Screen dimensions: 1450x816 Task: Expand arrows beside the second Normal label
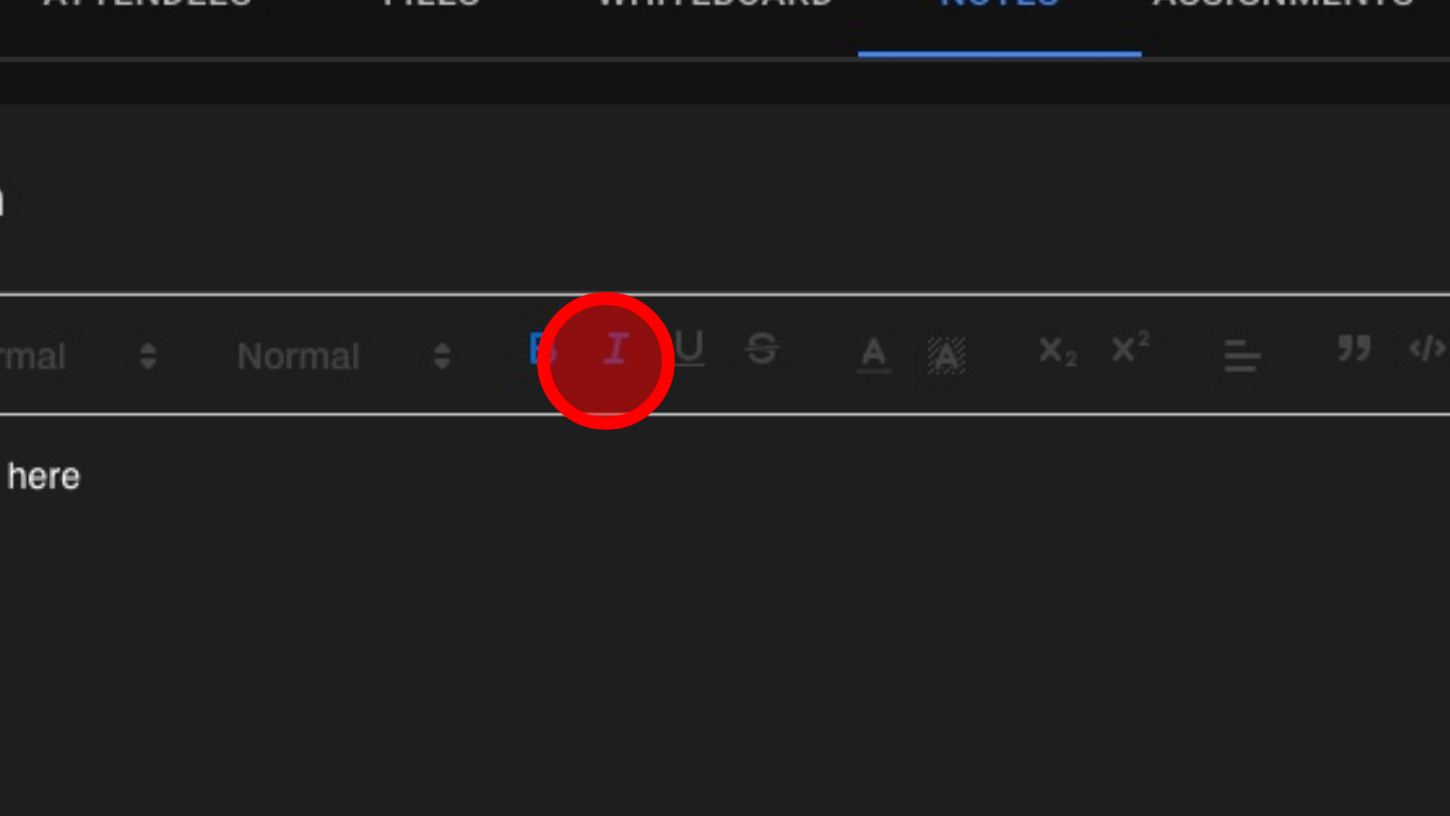coord(442,356)
